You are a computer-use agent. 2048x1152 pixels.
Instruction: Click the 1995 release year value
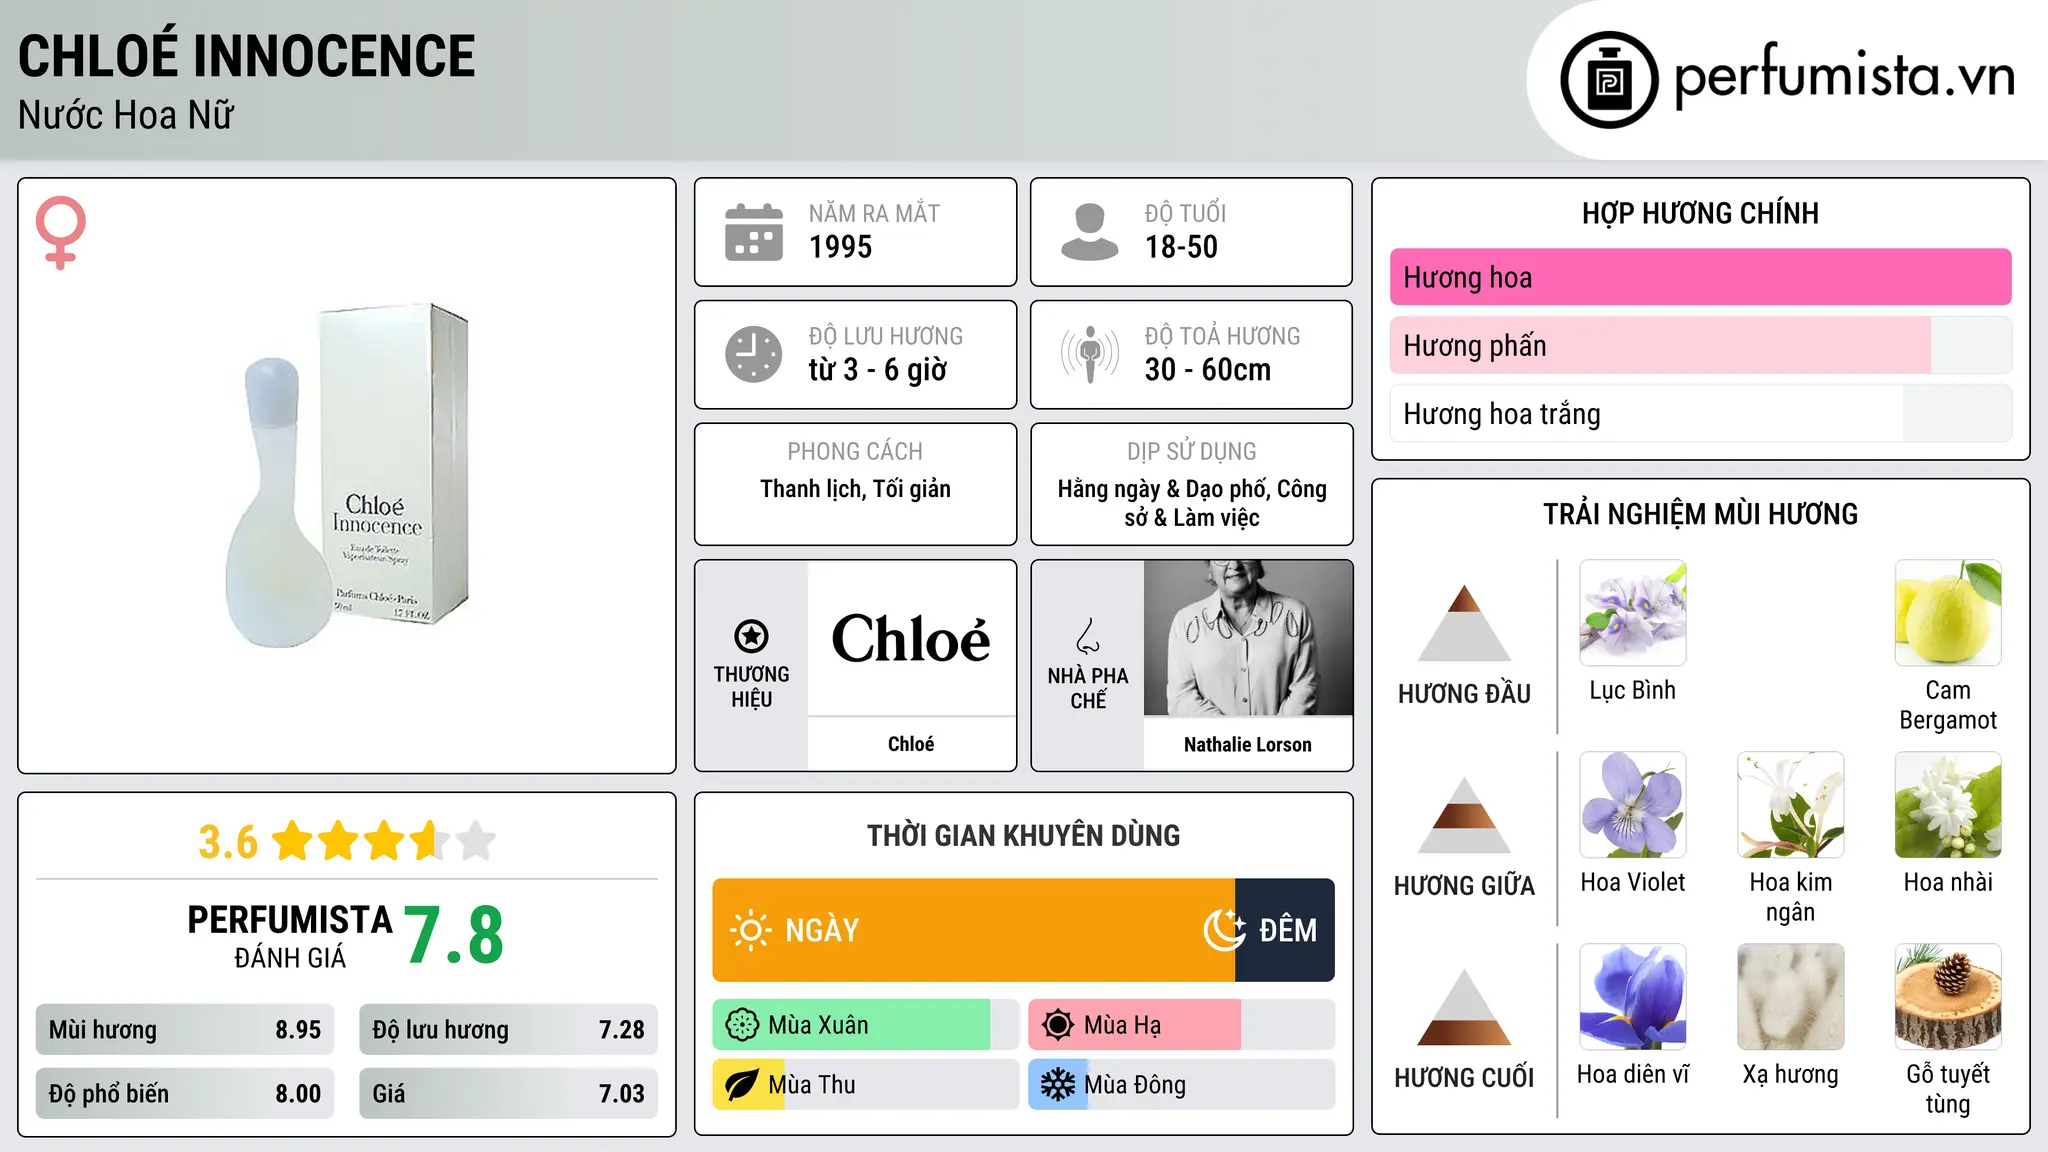point(840,247)
